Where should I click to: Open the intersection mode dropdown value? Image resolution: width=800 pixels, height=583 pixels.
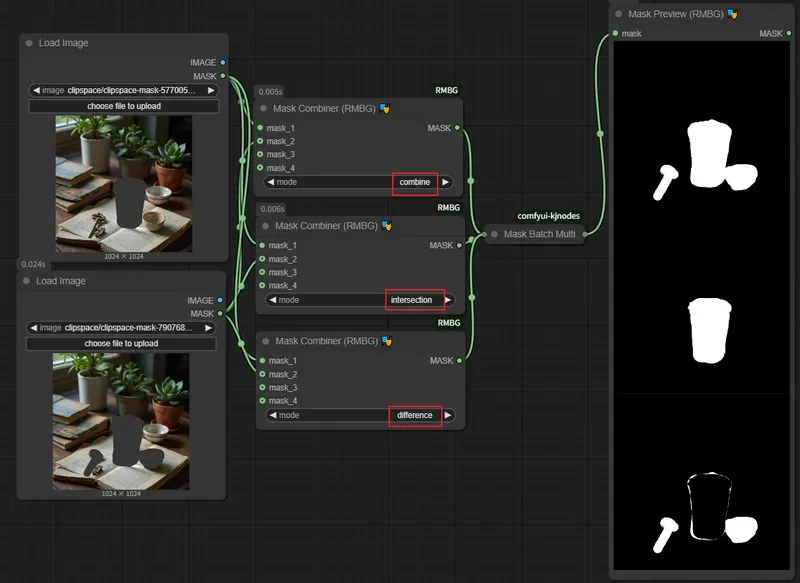click(411, 300)
